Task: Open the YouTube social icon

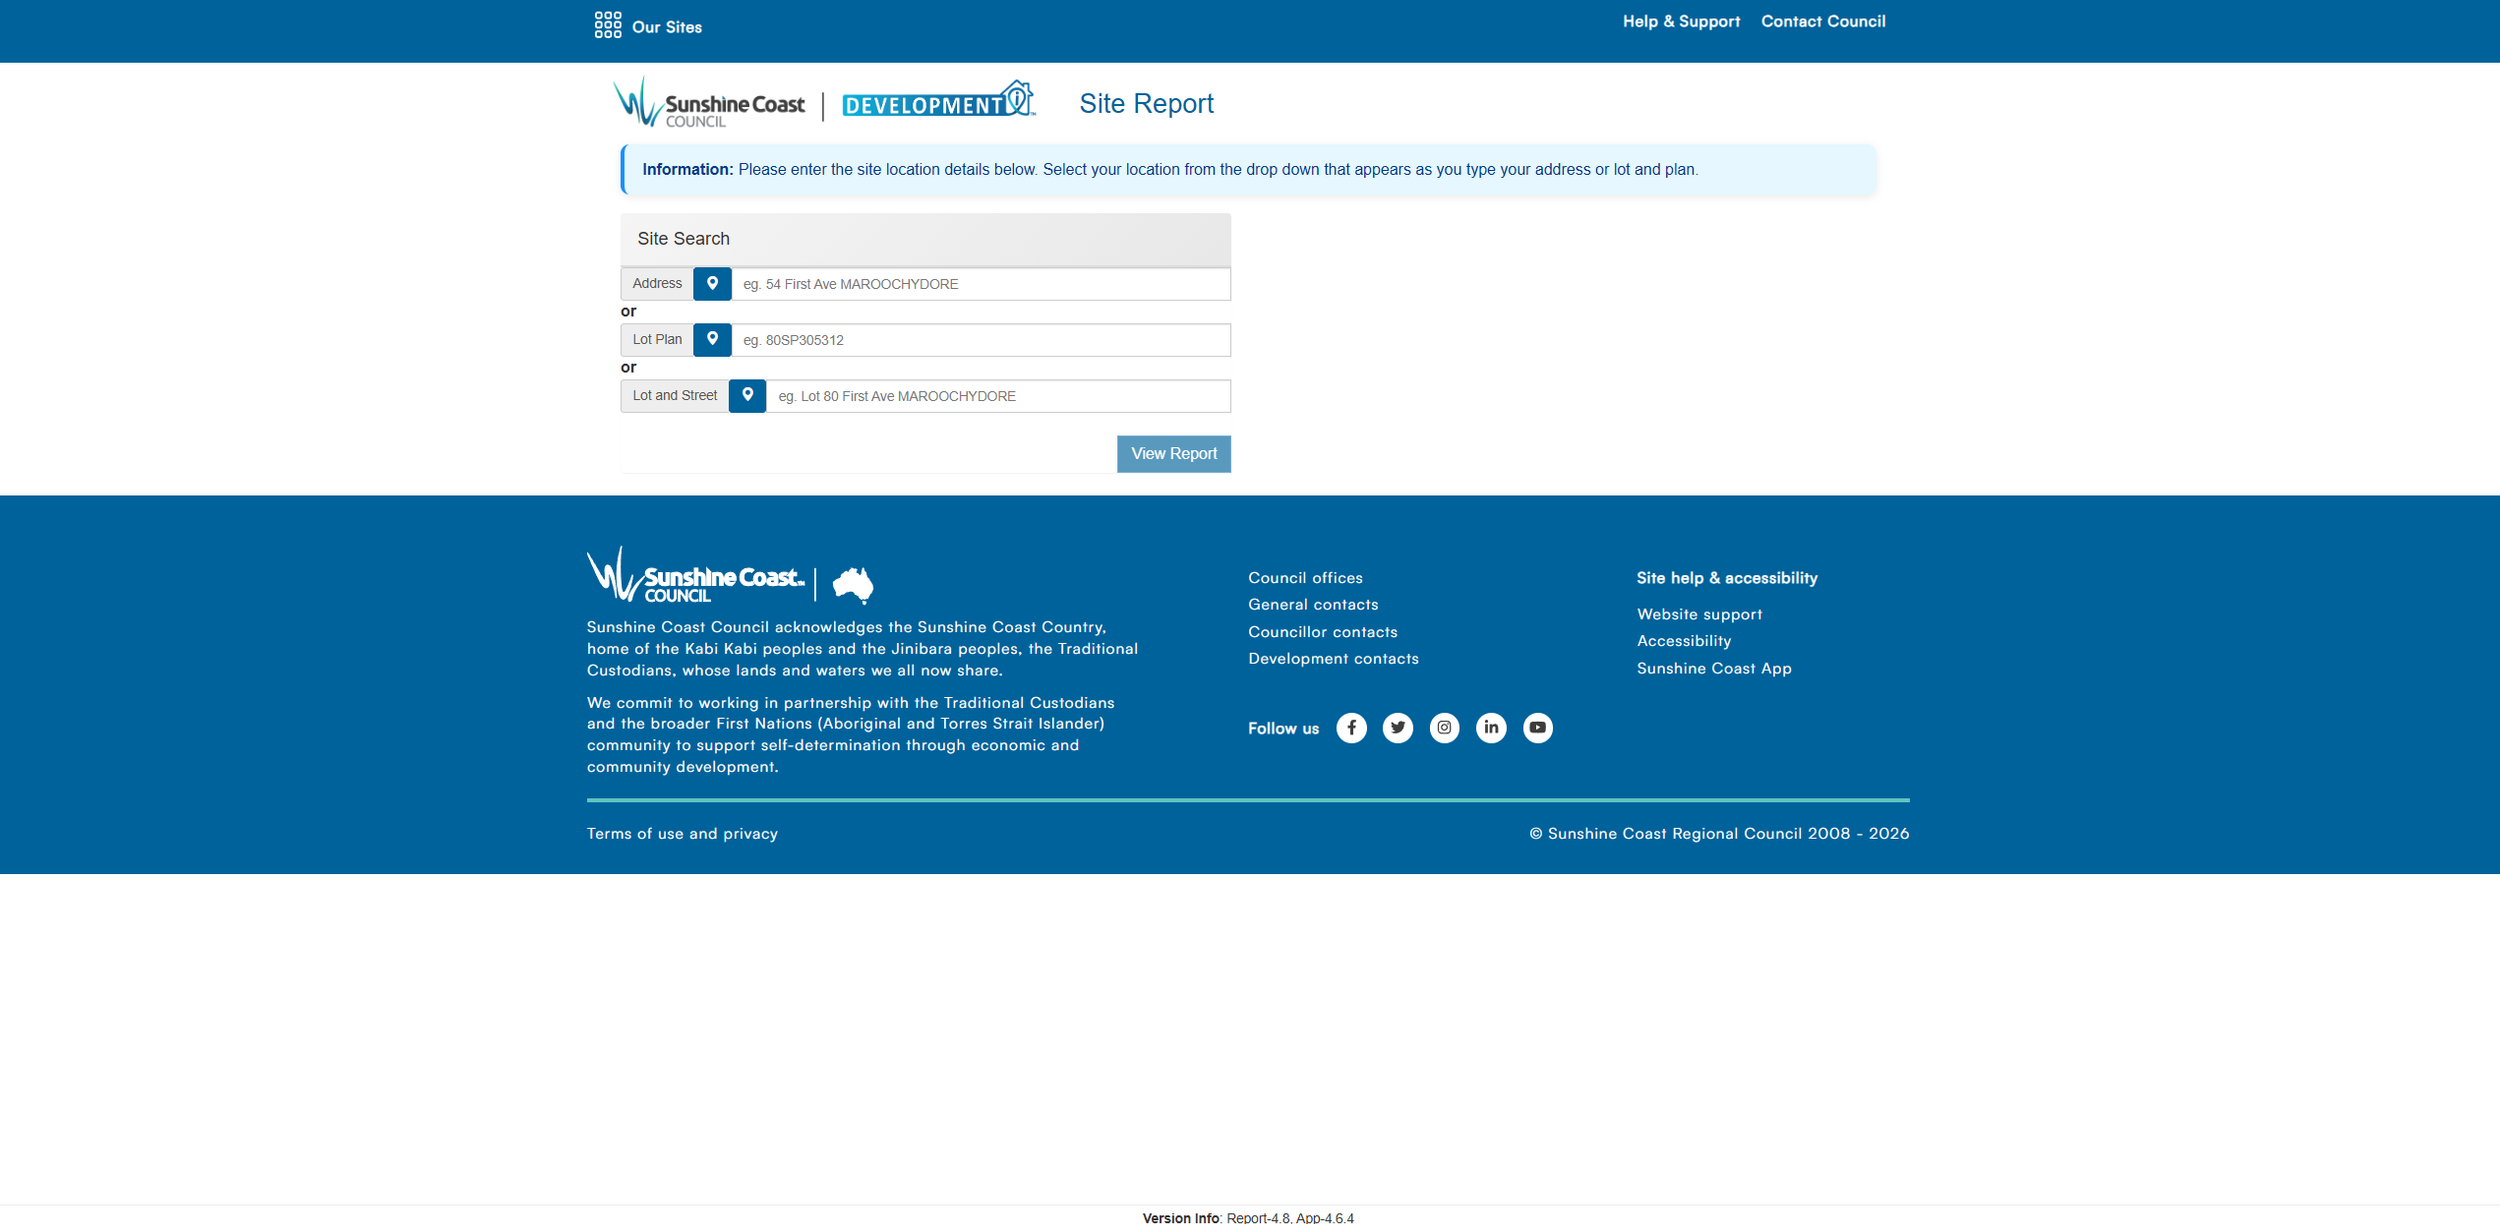Action: tap(1537, 727)
